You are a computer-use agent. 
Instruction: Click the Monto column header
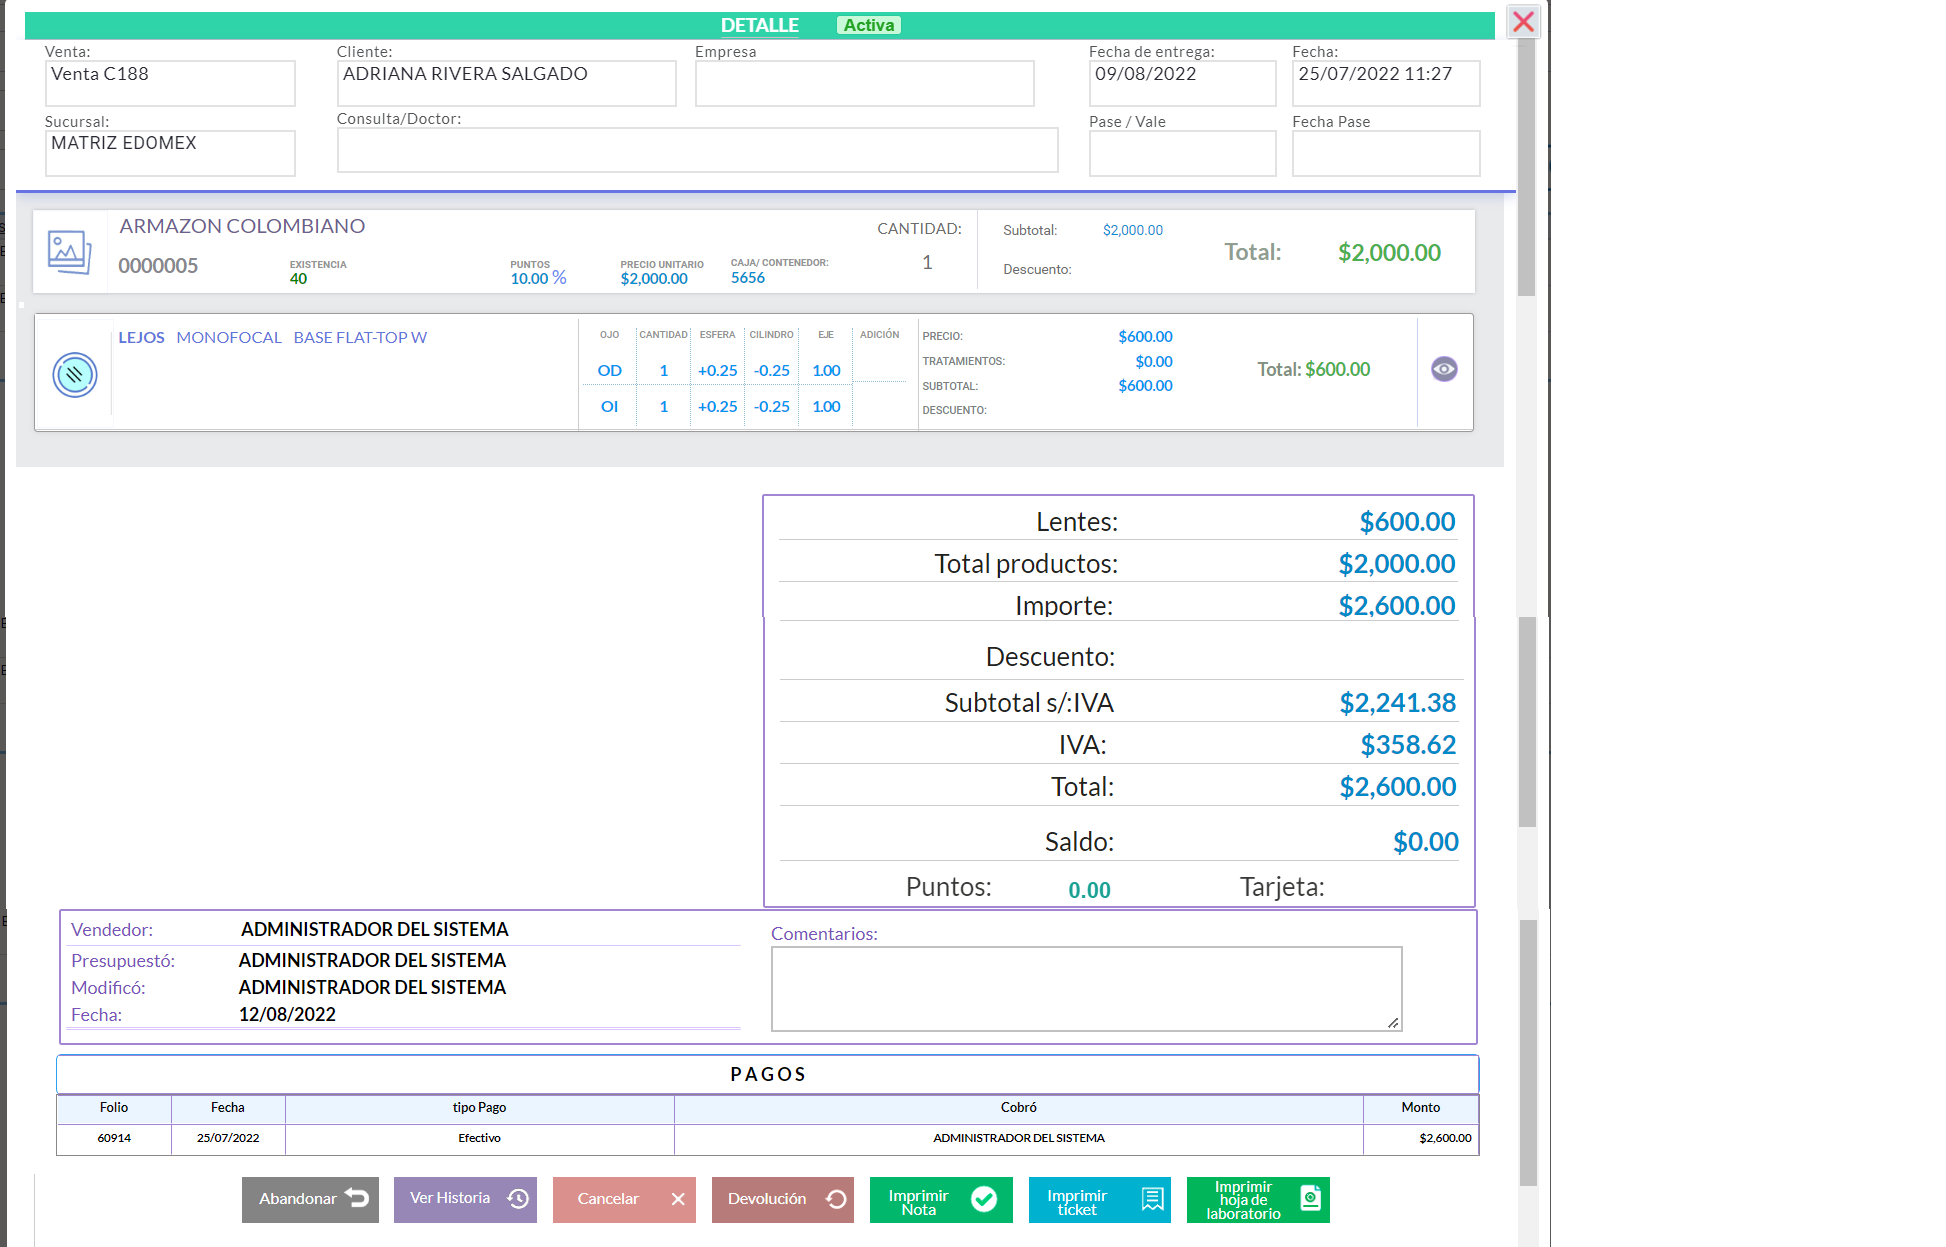click(x=1420, y=1108)
